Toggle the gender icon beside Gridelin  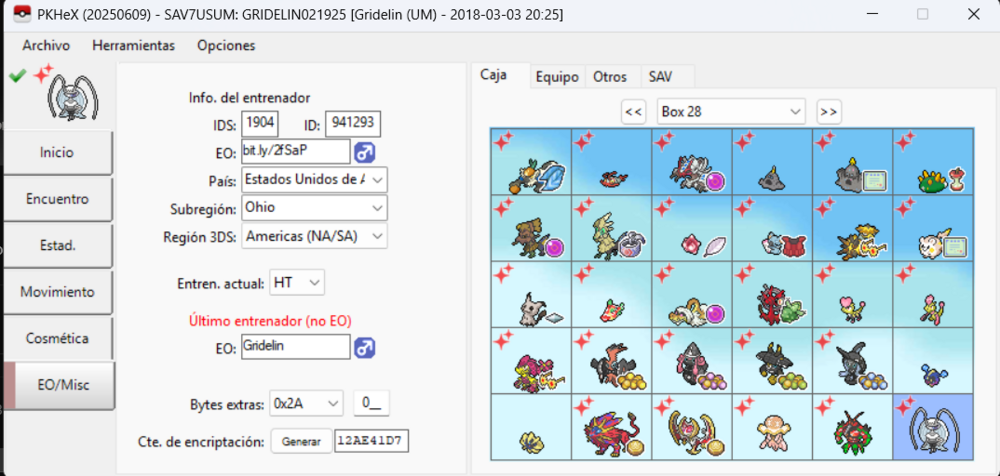click(365, 348)
